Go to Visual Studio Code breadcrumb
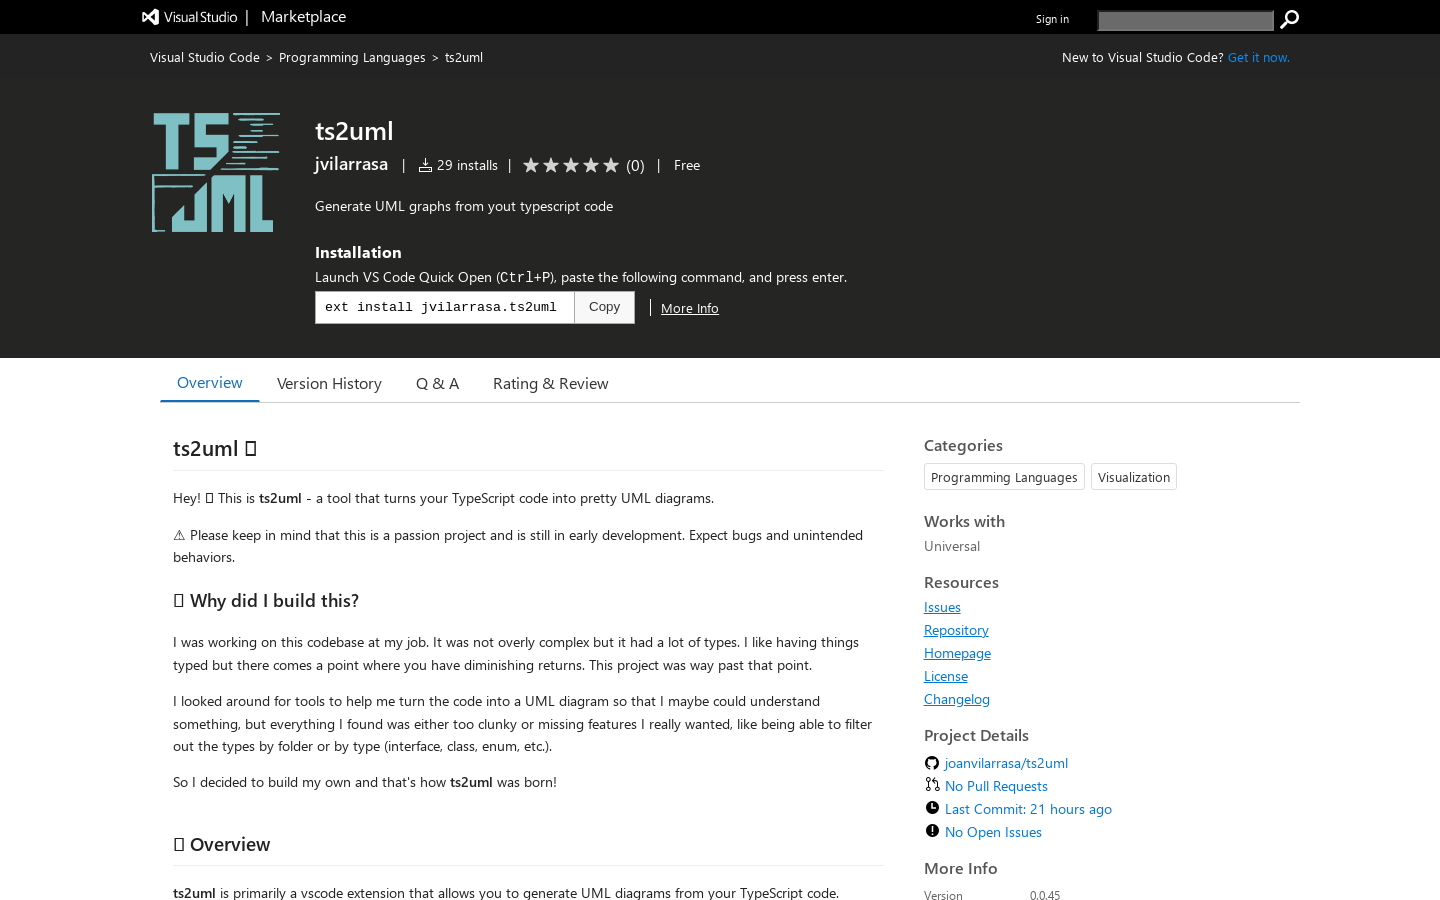 [x=205, y=58]
